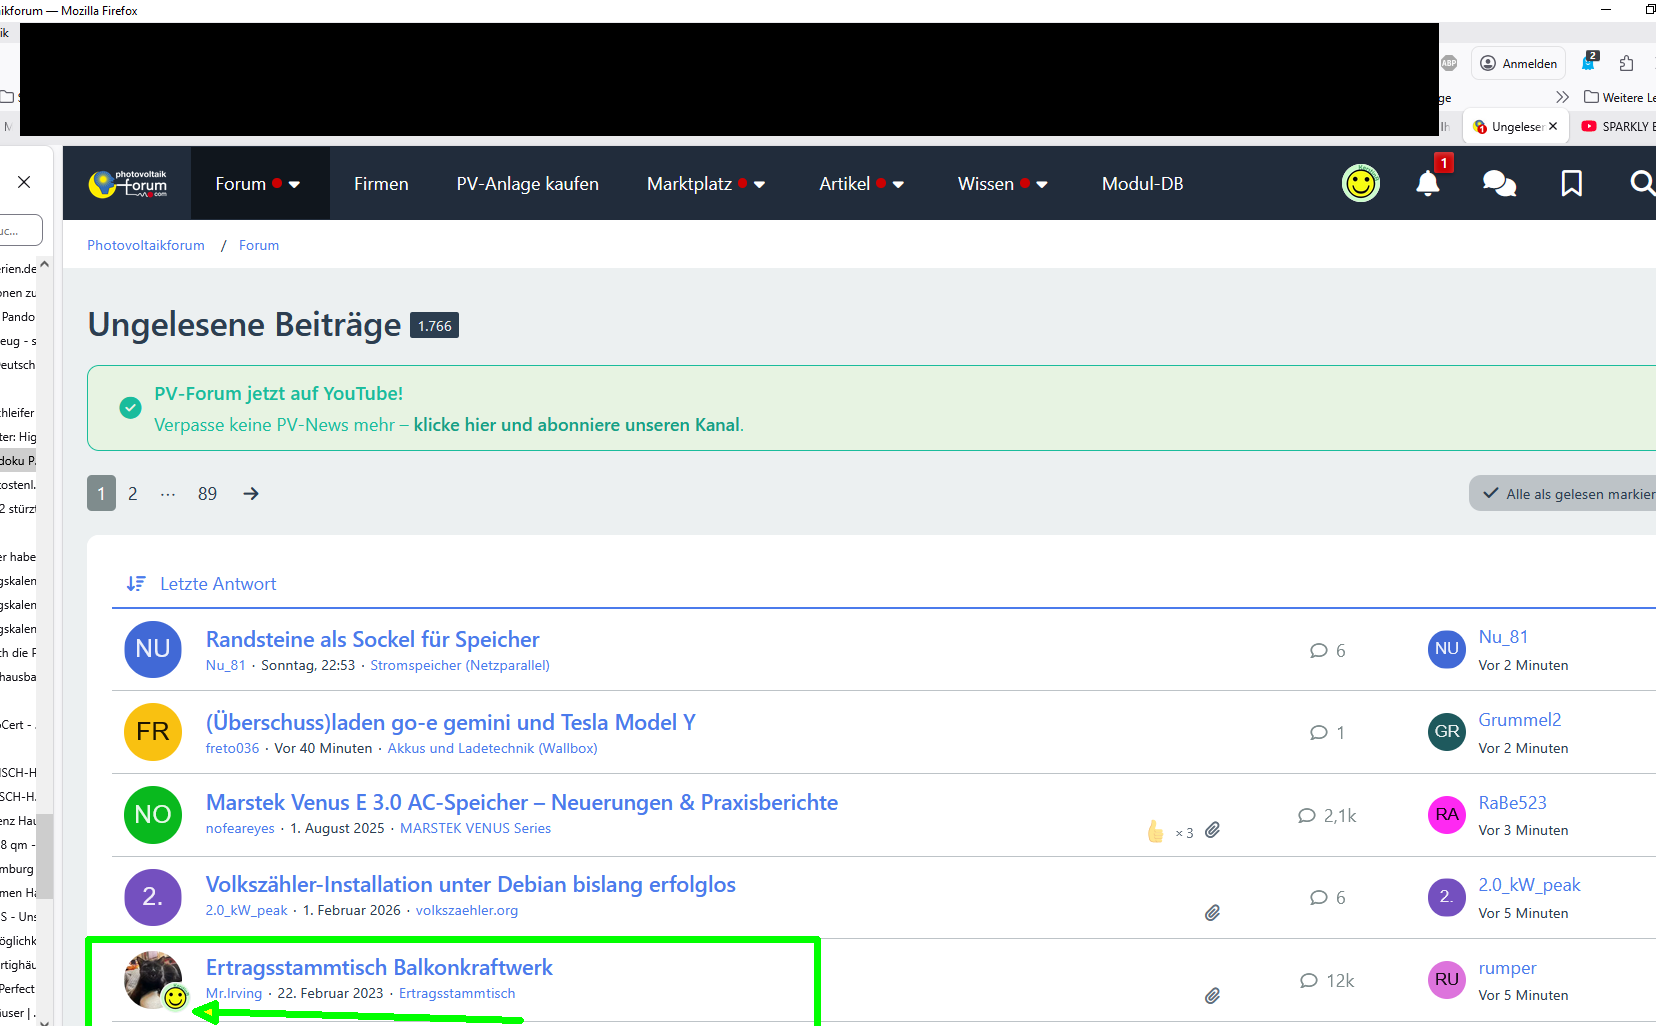Click the NU avatar of first thread

pos(153,649)
